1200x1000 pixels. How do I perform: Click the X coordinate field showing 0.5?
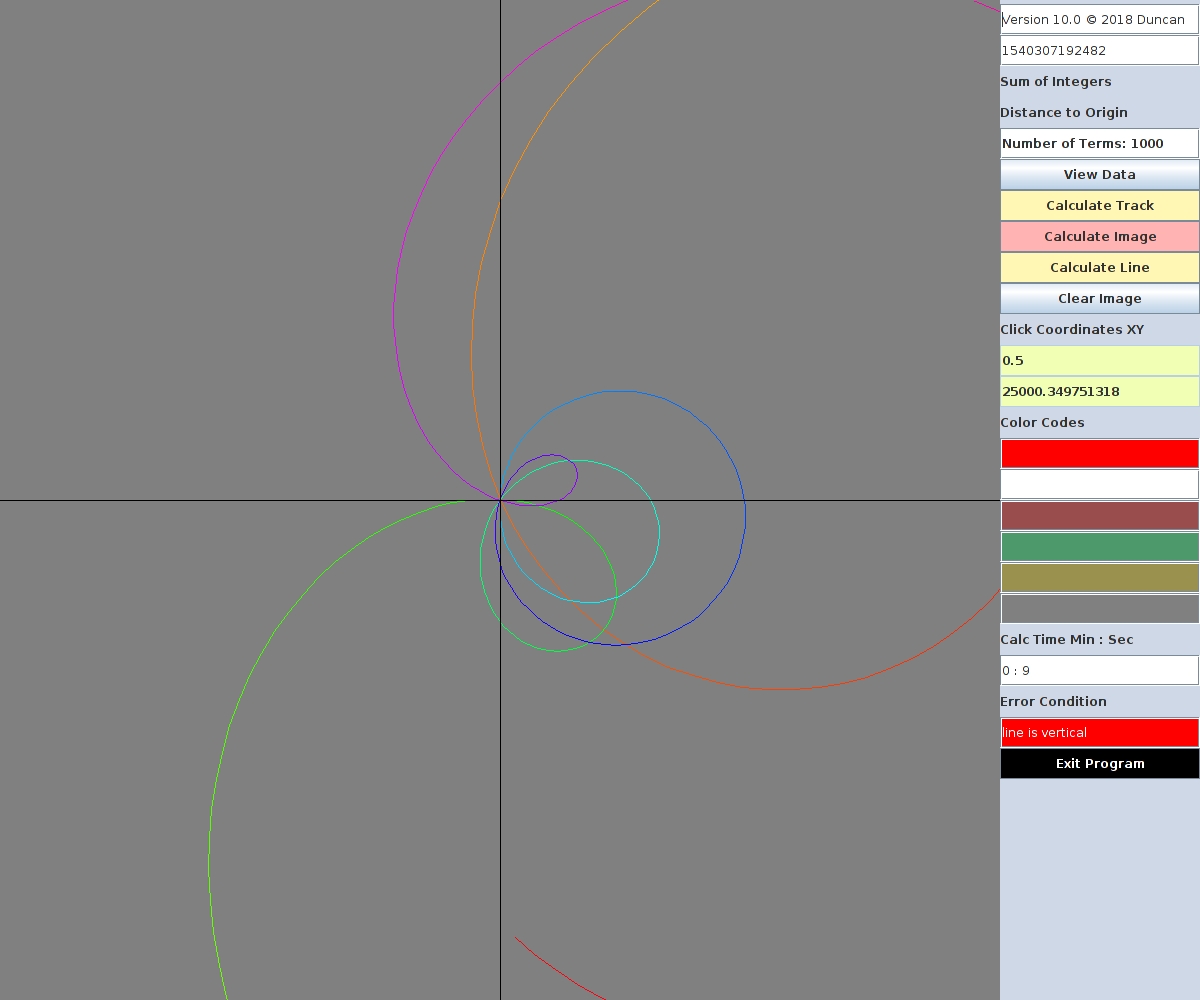(1099, 360)
